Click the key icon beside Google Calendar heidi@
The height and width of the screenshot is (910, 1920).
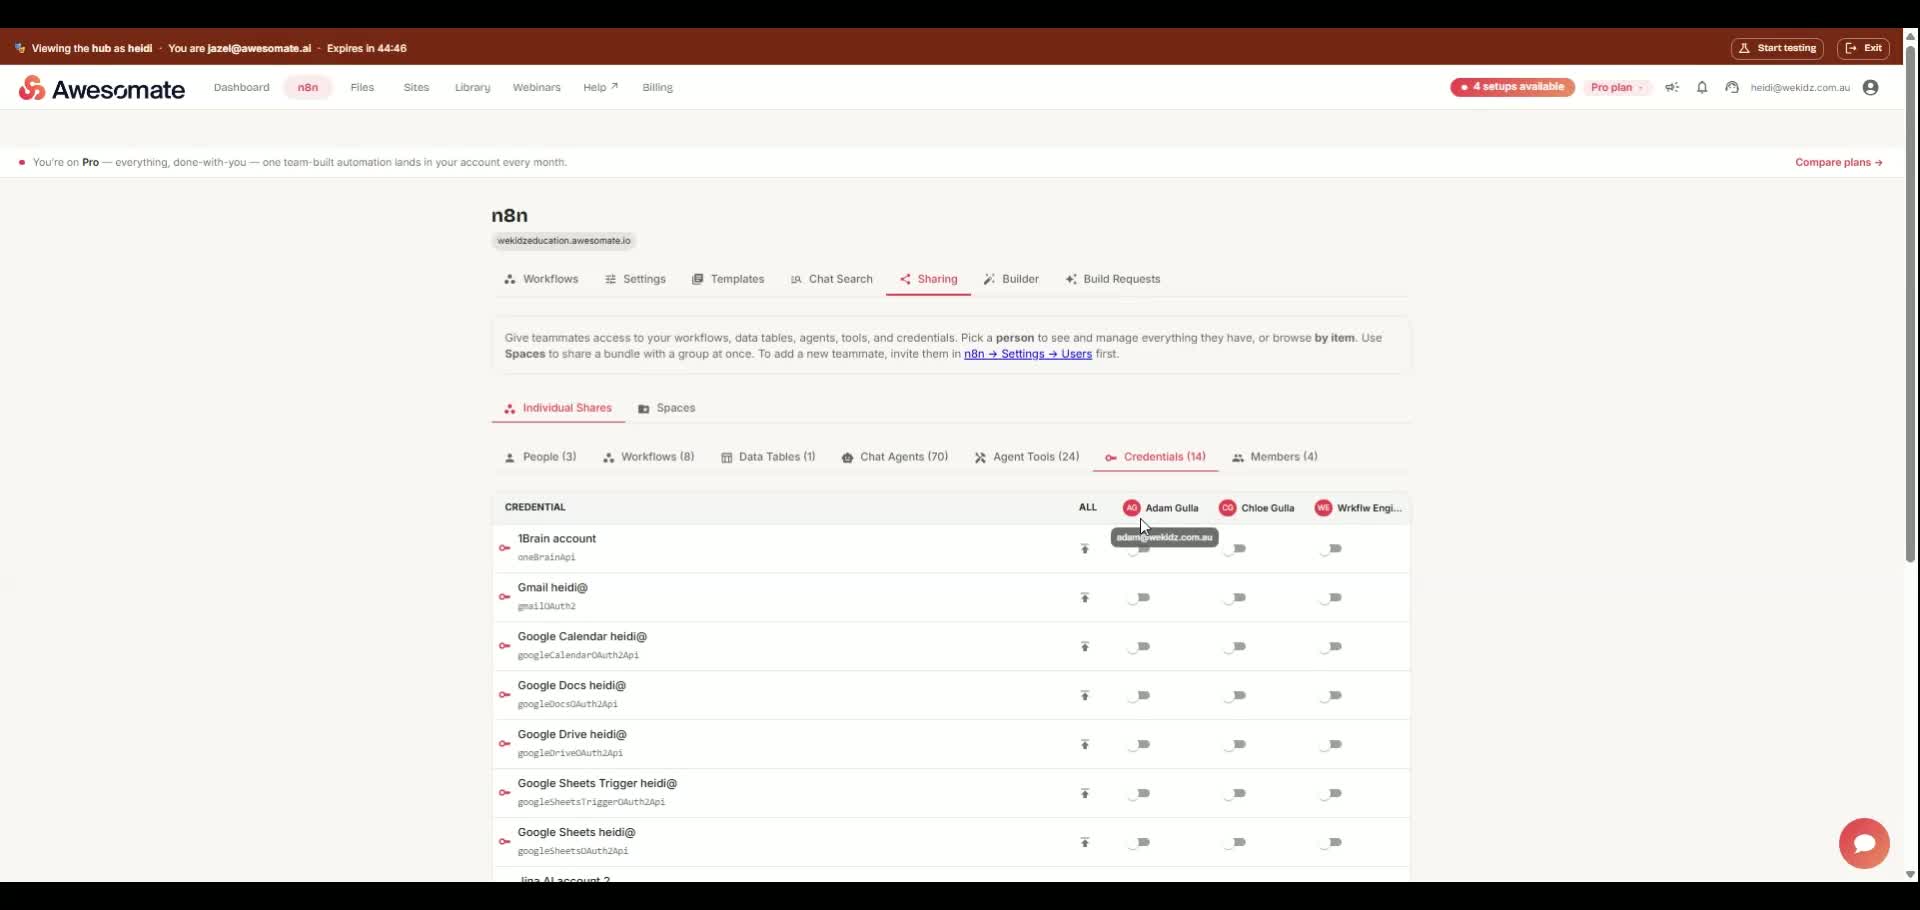click(505, 646)
